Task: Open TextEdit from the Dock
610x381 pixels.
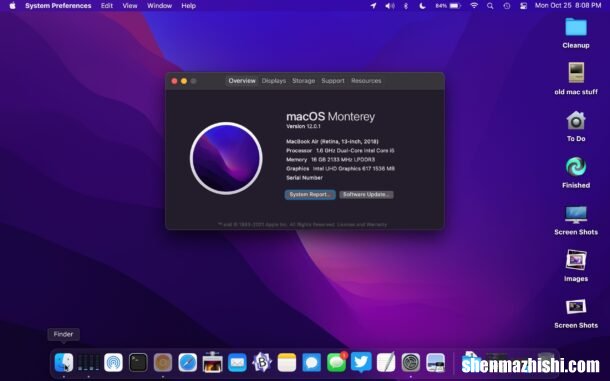Action: [386, 362]
